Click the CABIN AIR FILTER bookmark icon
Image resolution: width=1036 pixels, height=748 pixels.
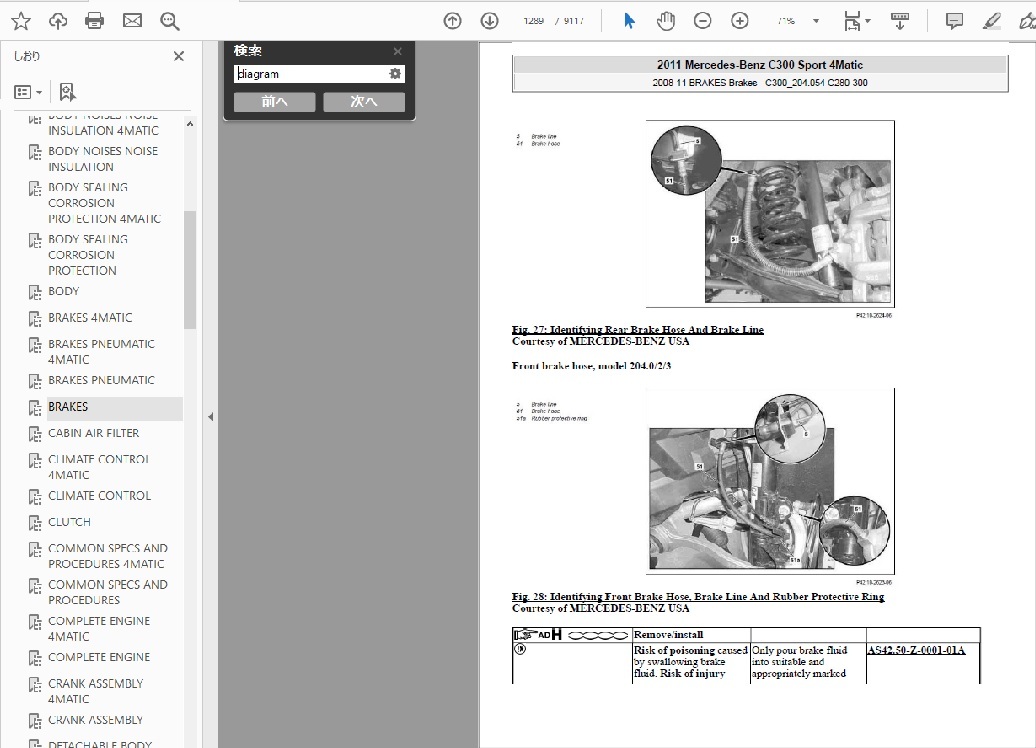(35, 433)
